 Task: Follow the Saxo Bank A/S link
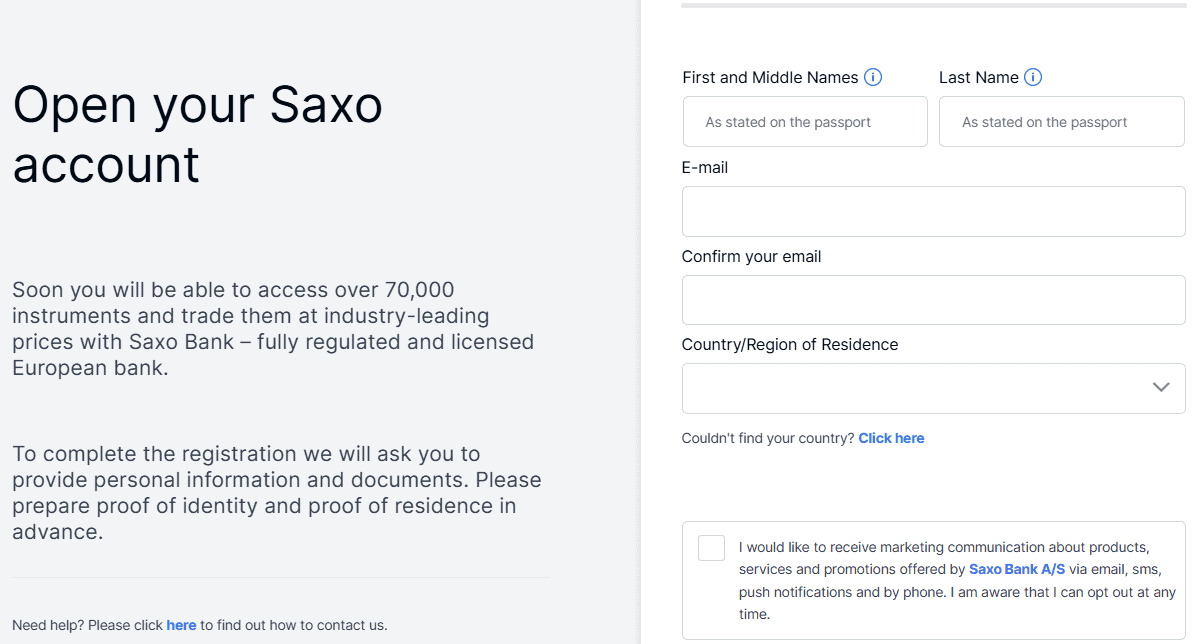tap(1016, 569)
